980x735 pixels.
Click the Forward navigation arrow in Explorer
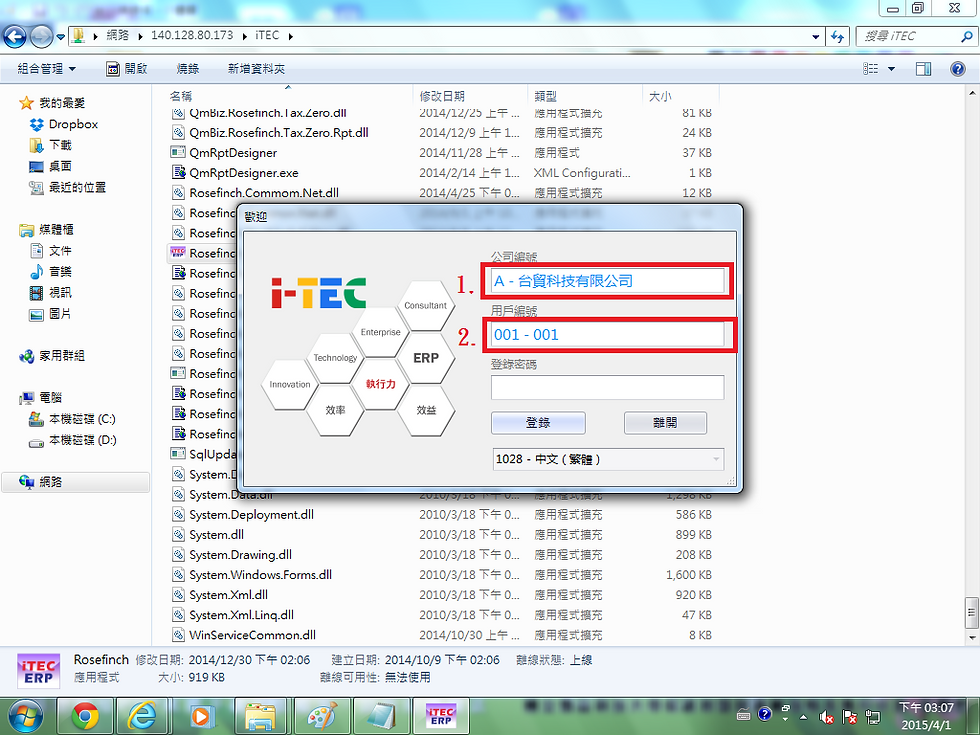pyautogui.click(x=41, y=36)
